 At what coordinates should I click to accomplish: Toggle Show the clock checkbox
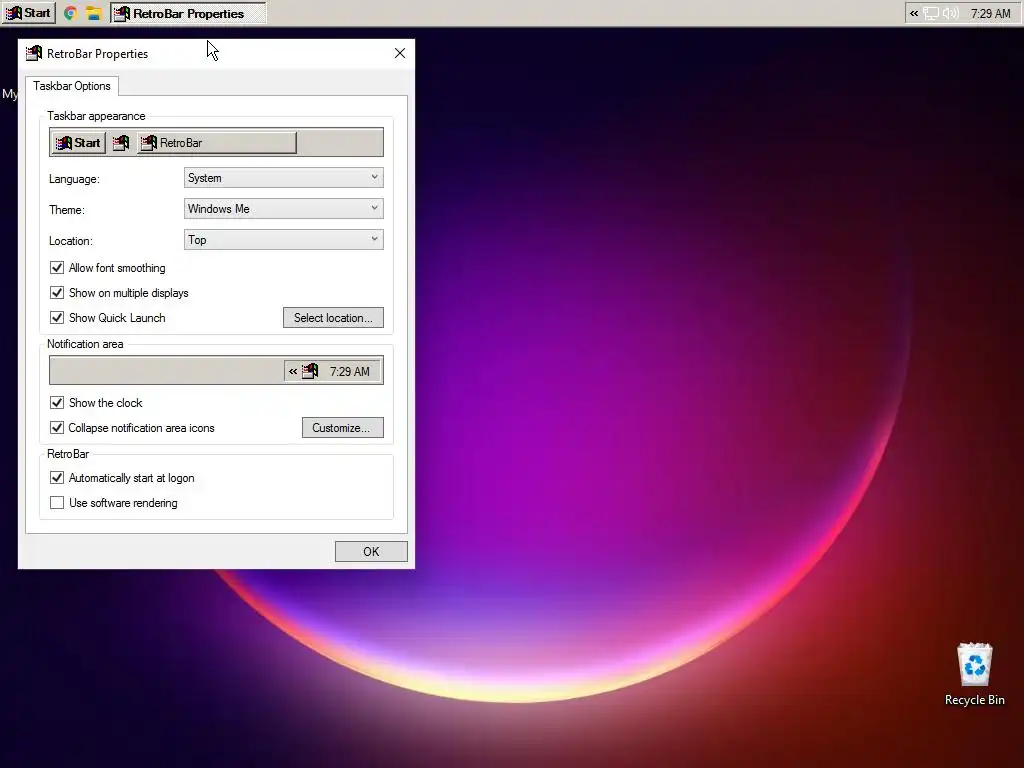[57, 402]
